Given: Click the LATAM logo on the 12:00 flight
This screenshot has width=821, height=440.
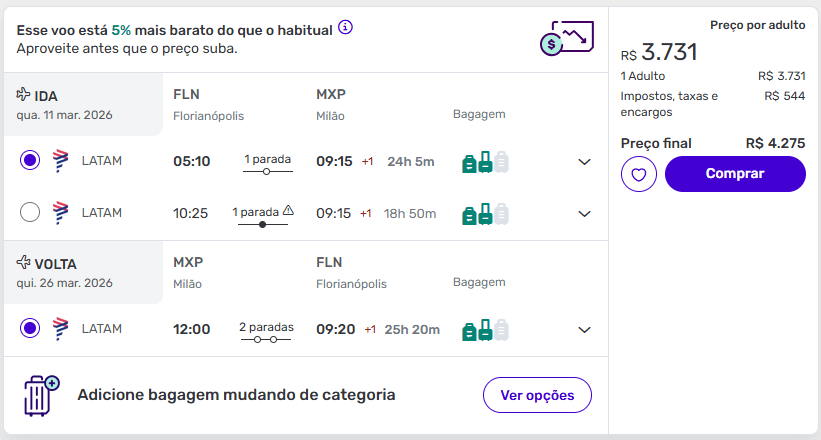Looking at the screenshot, I should click(61, 328).
